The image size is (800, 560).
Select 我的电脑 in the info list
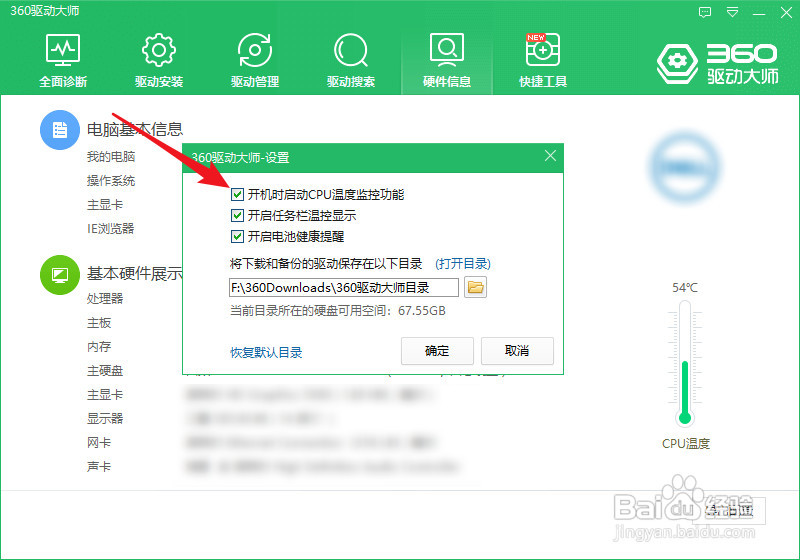coord(111,157)
